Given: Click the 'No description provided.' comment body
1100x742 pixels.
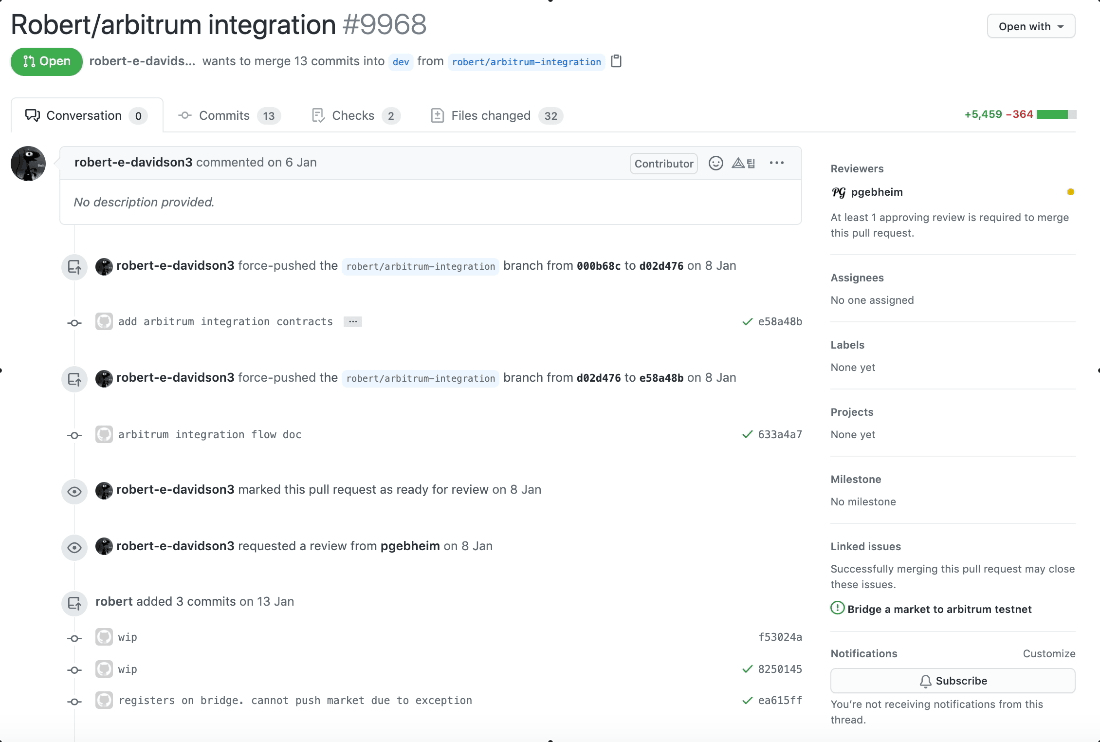Looking at the screenshot, I should point(144,202).
